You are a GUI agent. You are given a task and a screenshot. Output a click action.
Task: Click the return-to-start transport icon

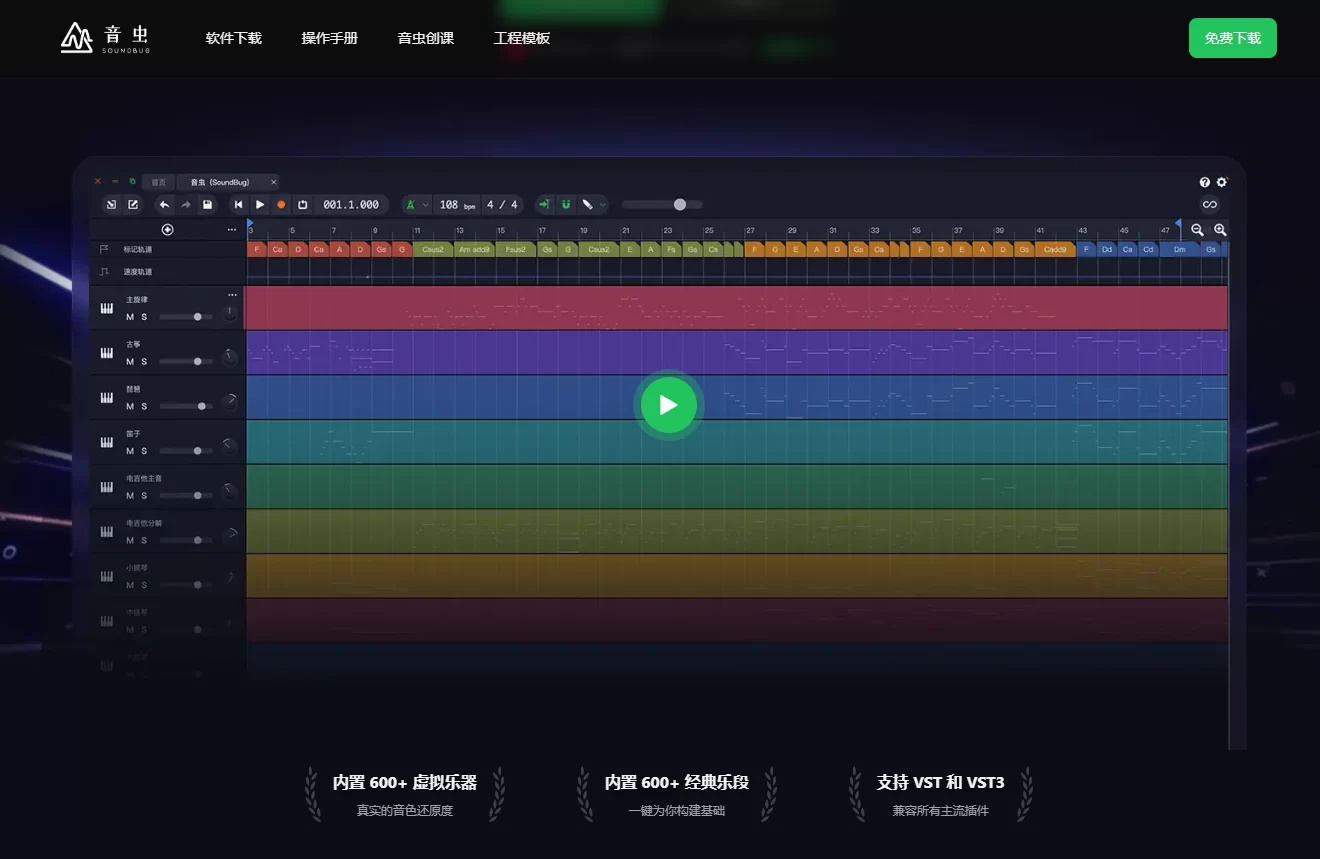coord(238,205)
